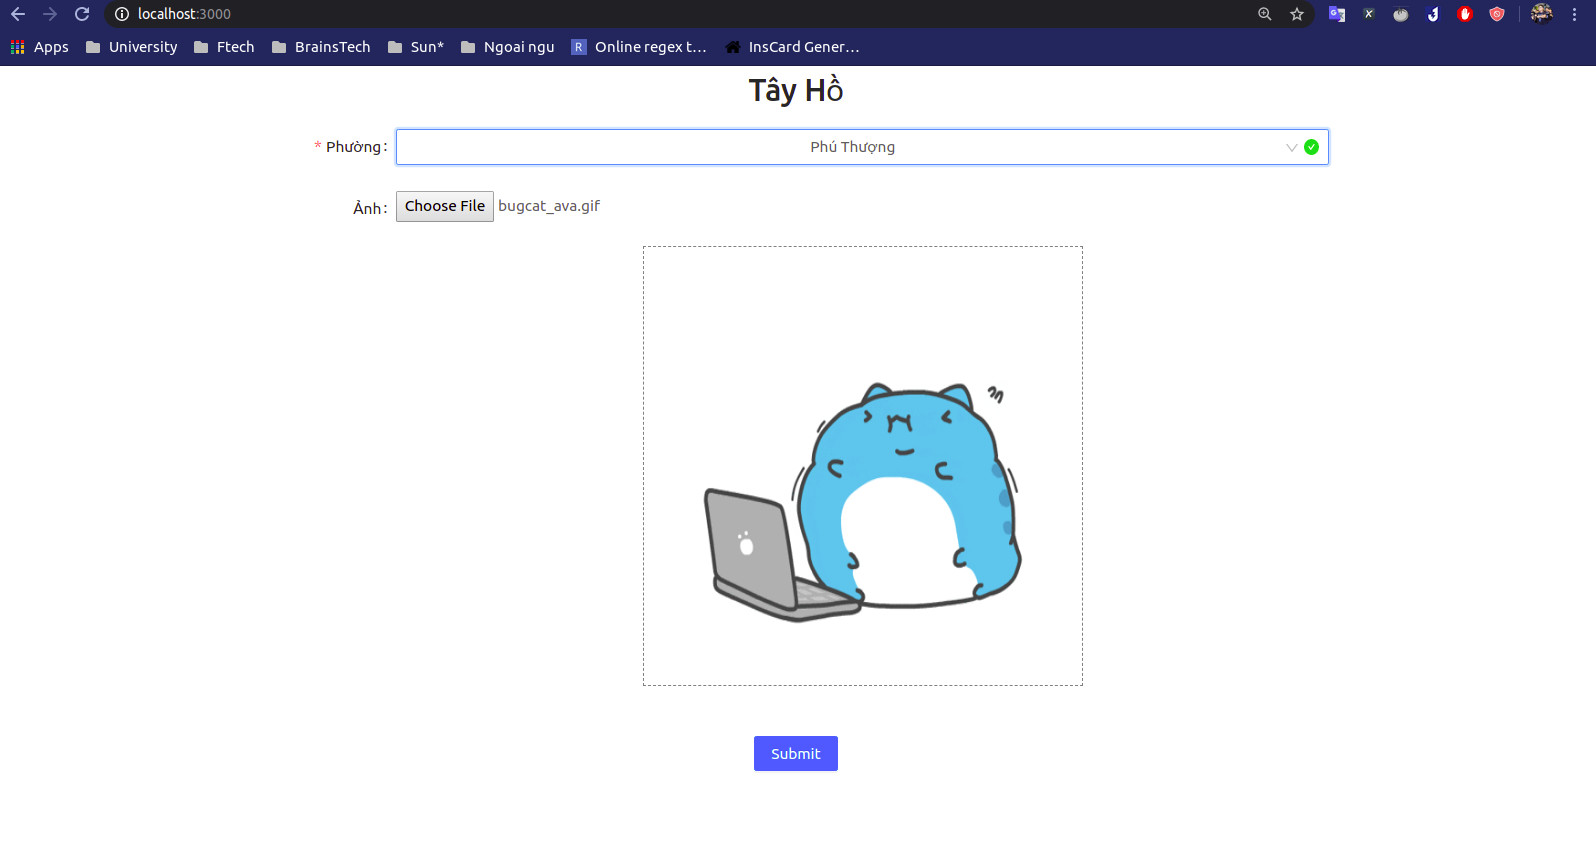The width and height of the screenshot is (1596, 862).
Task: Open the red shield blocker extension
Action: (1497, 14)
